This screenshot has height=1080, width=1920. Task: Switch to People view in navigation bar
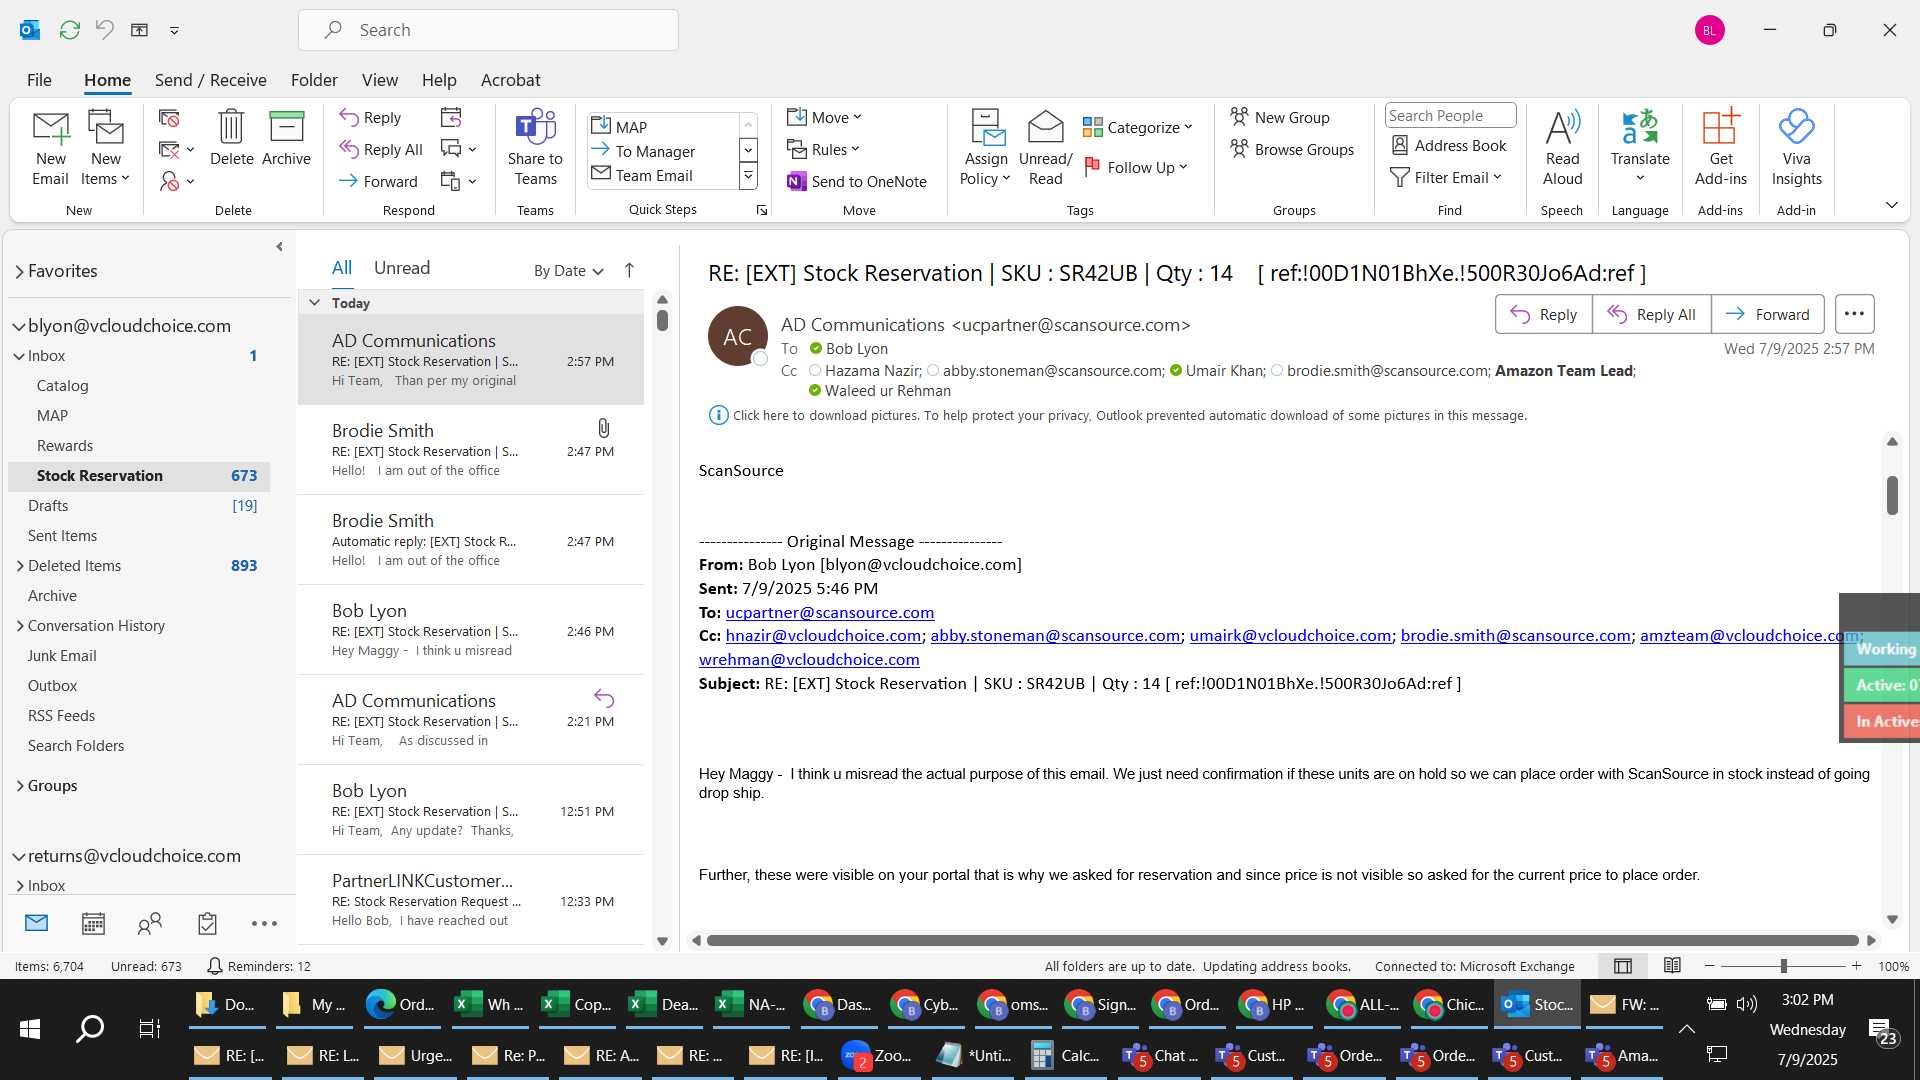(x=150, y=923)
